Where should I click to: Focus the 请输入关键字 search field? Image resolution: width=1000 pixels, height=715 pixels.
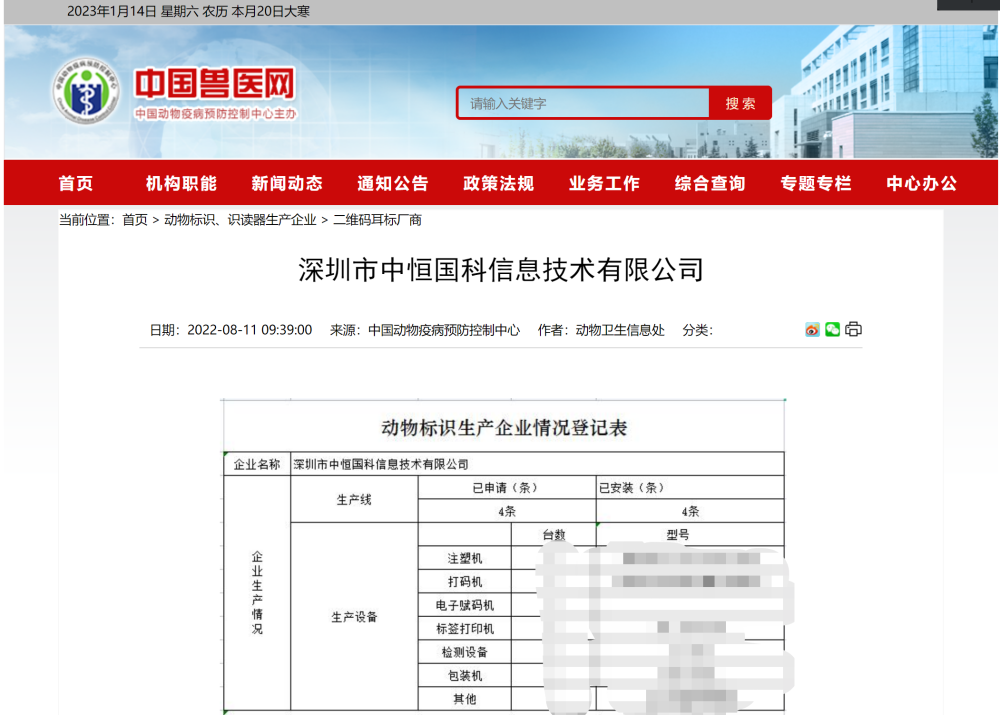585,103
